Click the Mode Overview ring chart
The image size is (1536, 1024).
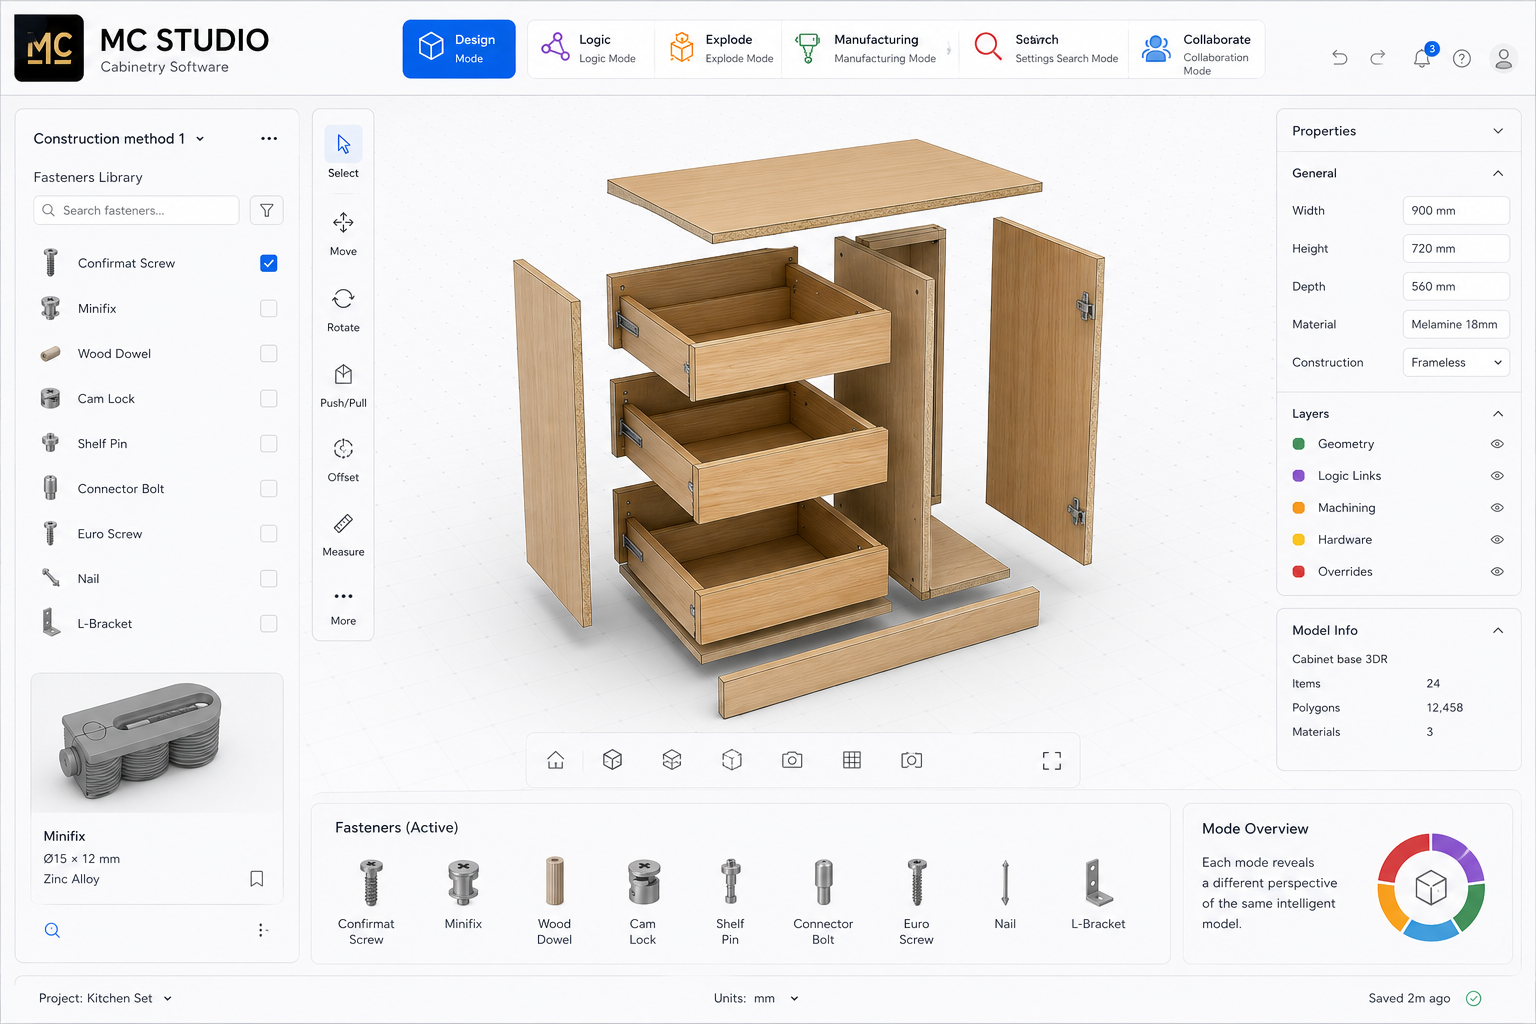point(1431,887)
